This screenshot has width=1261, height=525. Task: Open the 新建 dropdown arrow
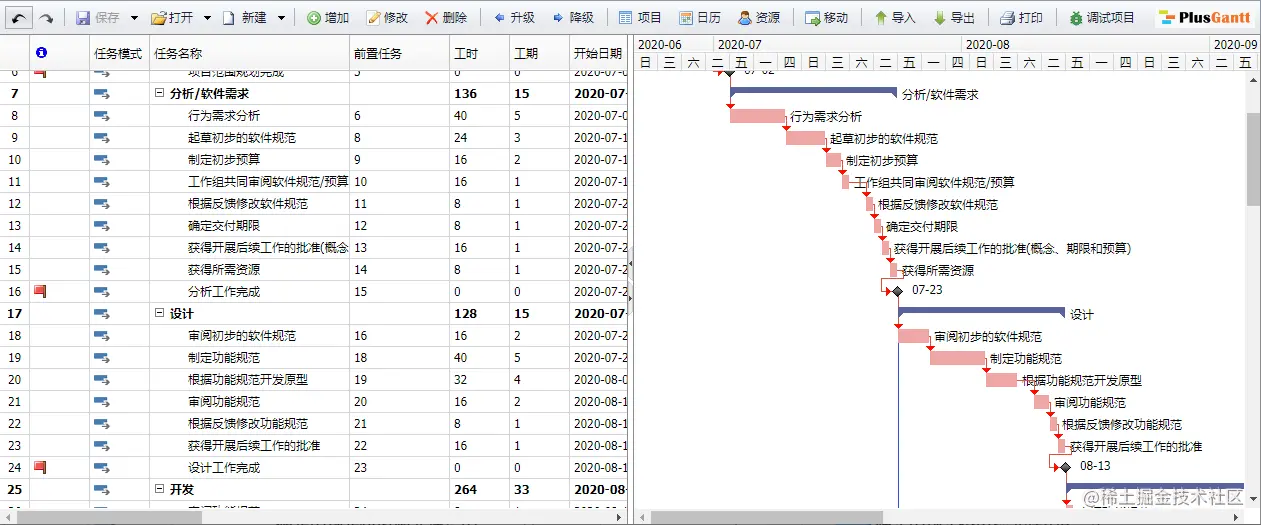coord(281,18)
